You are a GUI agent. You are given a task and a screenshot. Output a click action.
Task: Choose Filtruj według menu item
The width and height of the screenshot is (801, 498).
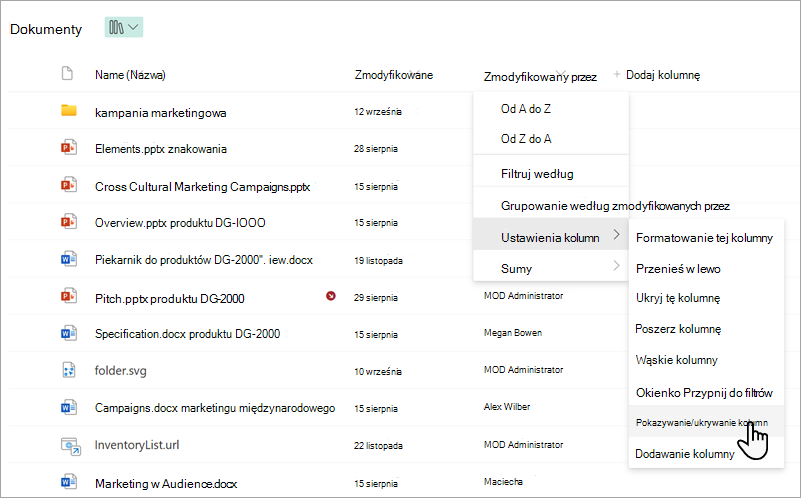(551, 174)
